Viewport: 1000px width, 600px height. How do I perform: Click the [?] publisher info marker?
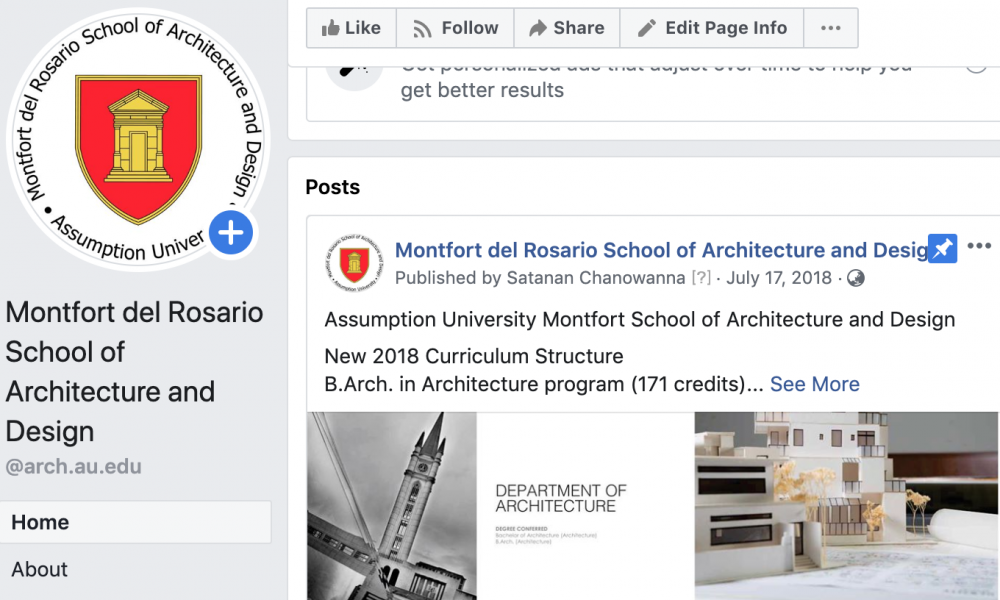point(701,278)
